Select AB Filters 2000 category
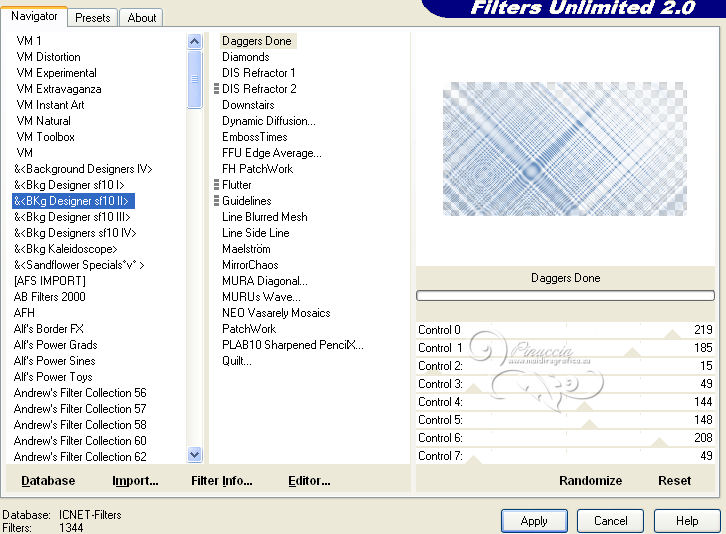726x534 pixels. click(50, 297)
